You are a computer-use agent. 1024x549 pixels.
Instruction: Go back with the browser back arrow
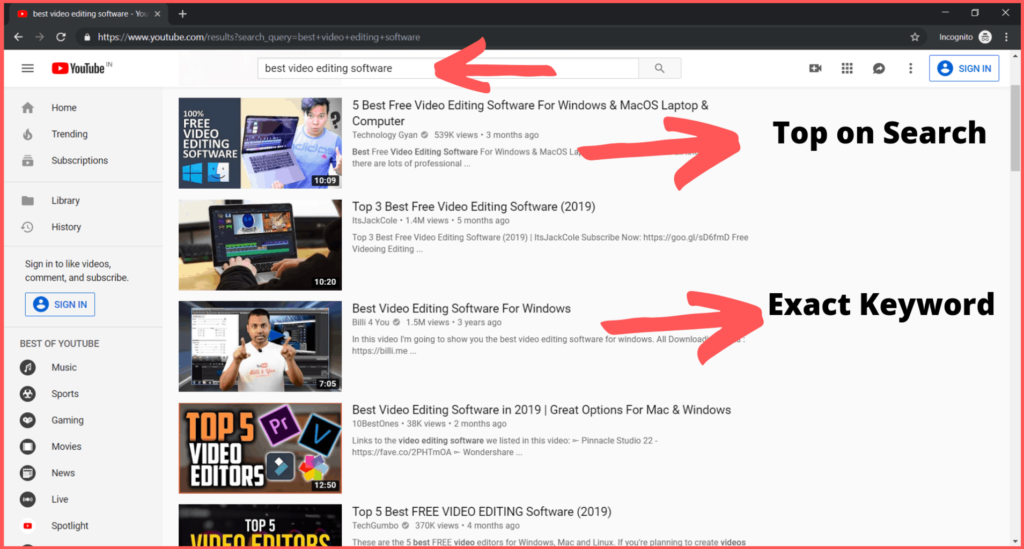tap(18, 37)
